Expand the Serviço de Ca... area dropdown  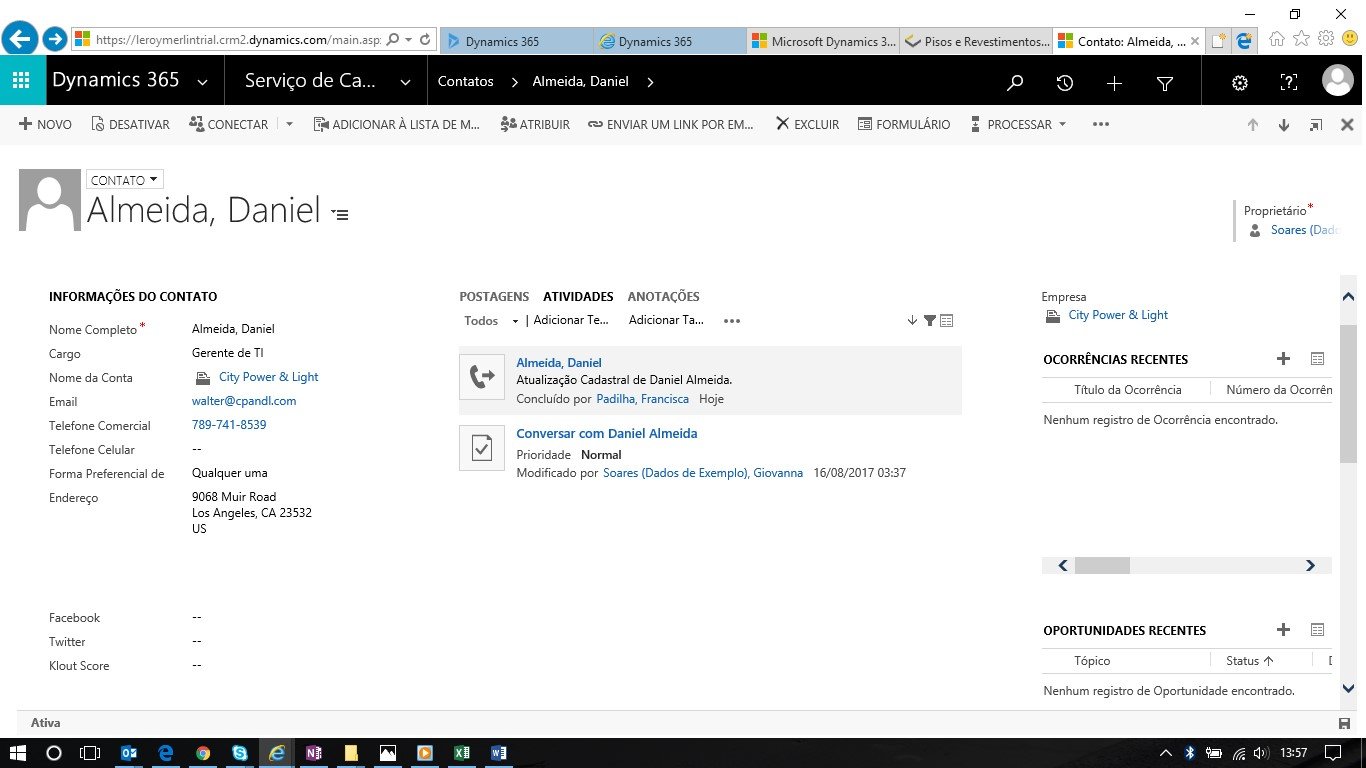pos(405,82)
